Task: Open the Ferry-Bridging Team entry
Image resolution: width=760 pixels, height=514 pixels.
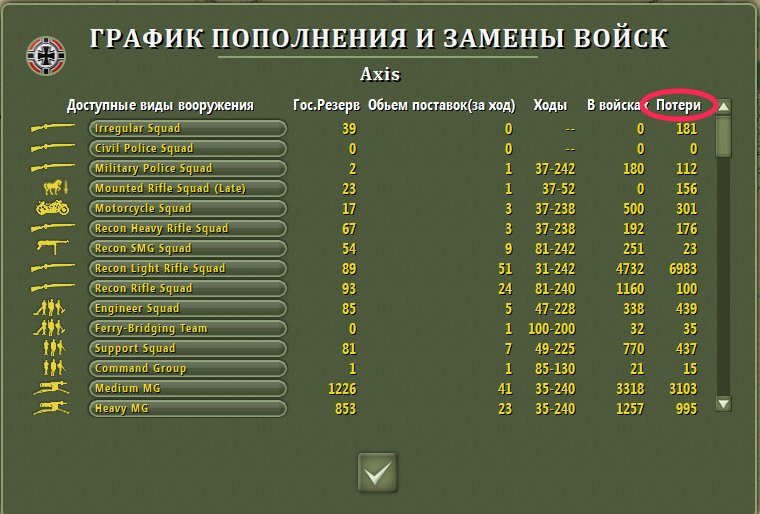Action: [x=188, y=328]
